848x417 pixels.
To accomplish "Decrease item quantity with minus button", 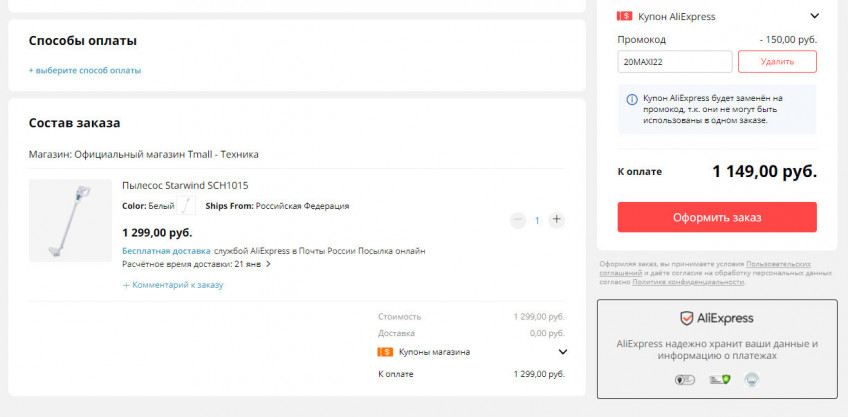I will point(517,220).
